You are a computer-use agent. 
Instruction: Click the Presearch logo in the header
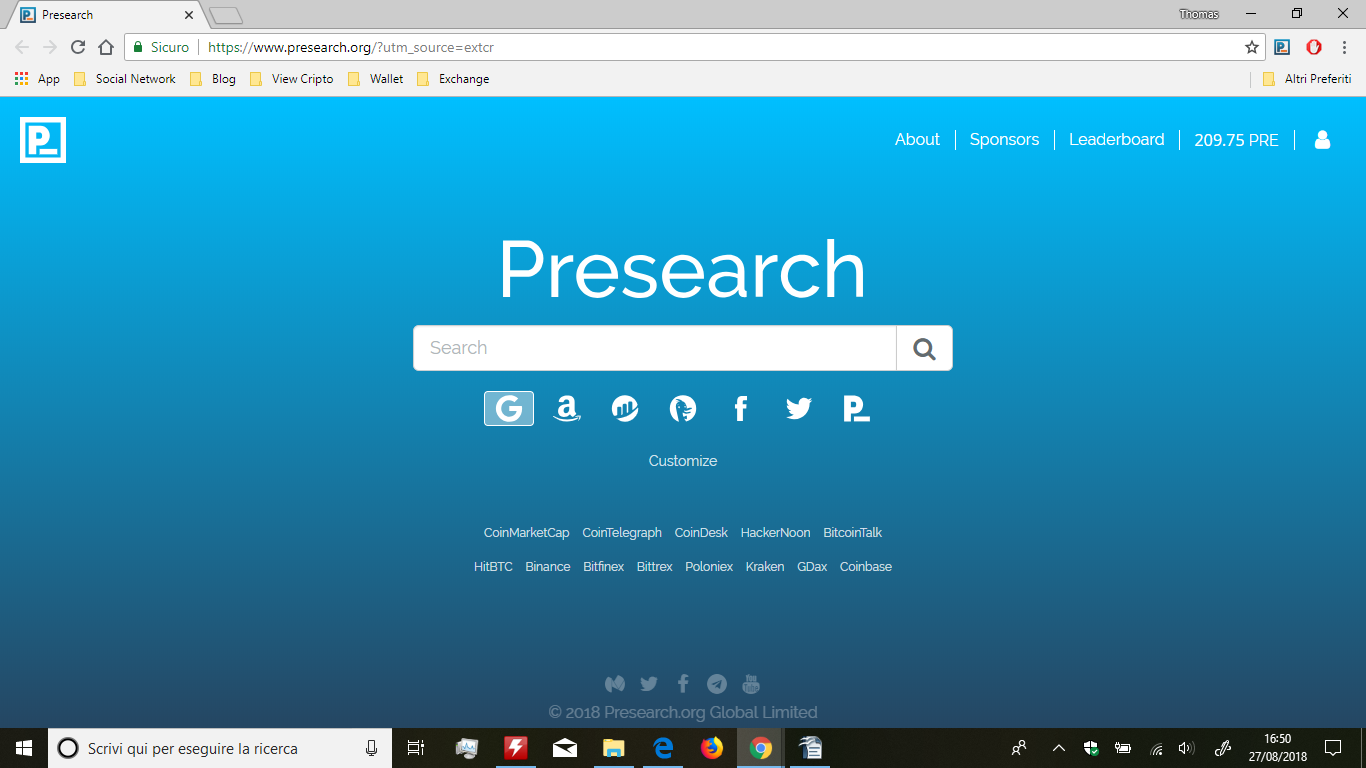coord(41,140)
